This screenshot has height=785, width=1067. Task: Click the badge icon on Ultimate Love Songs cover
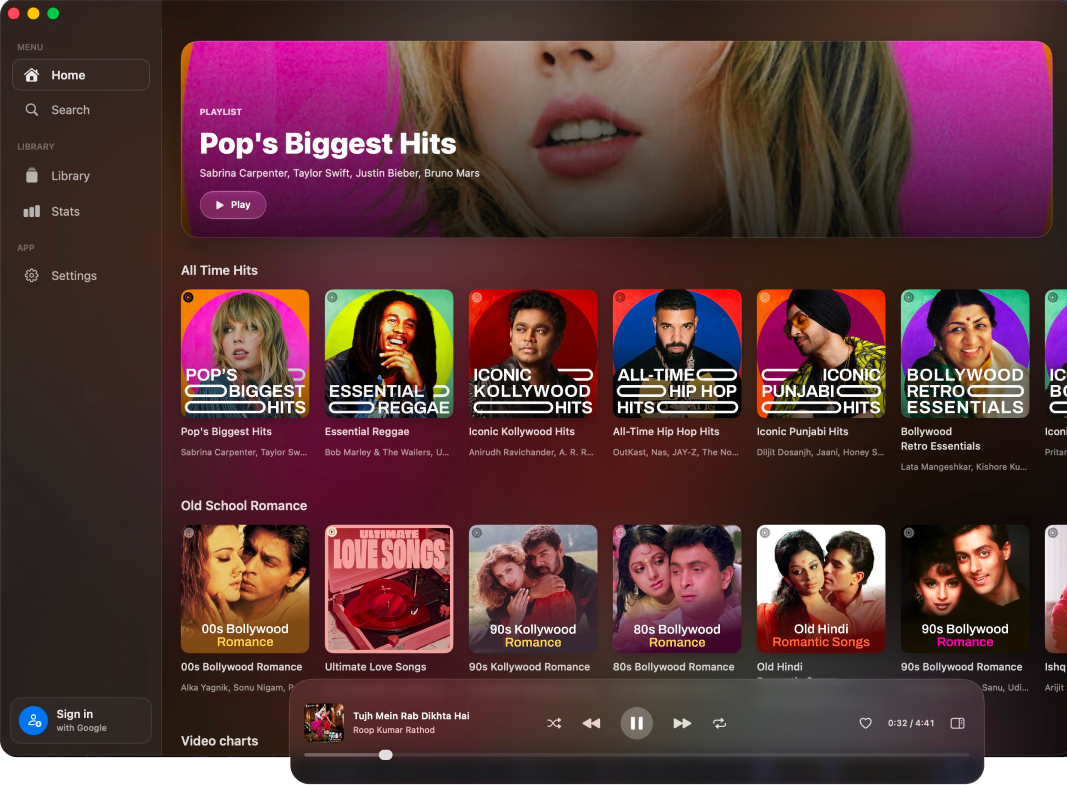coord(332,533)
